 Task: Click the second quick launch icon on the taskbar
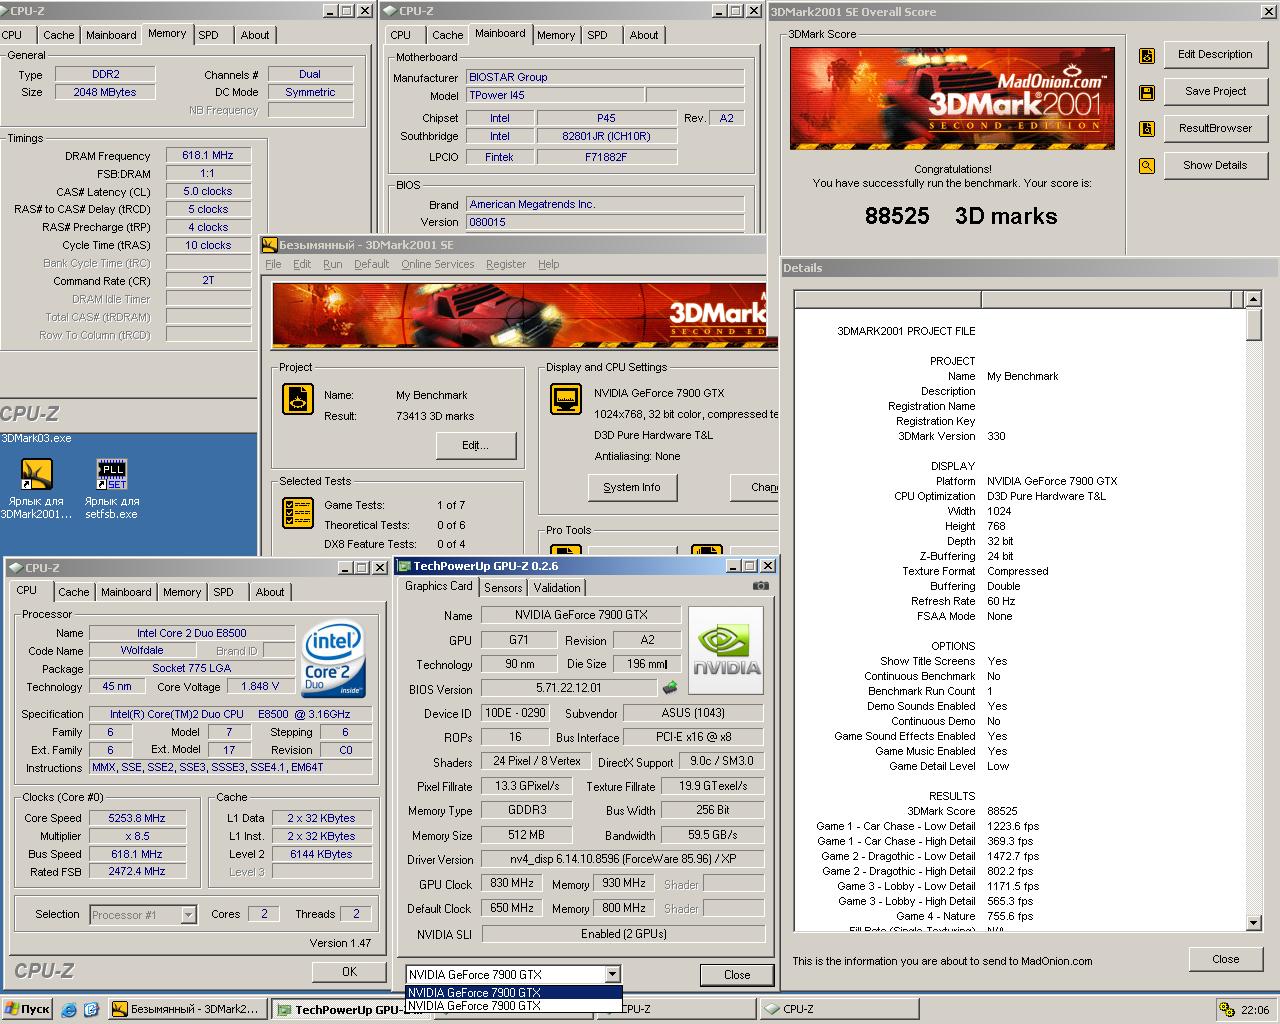(91, 1010)
